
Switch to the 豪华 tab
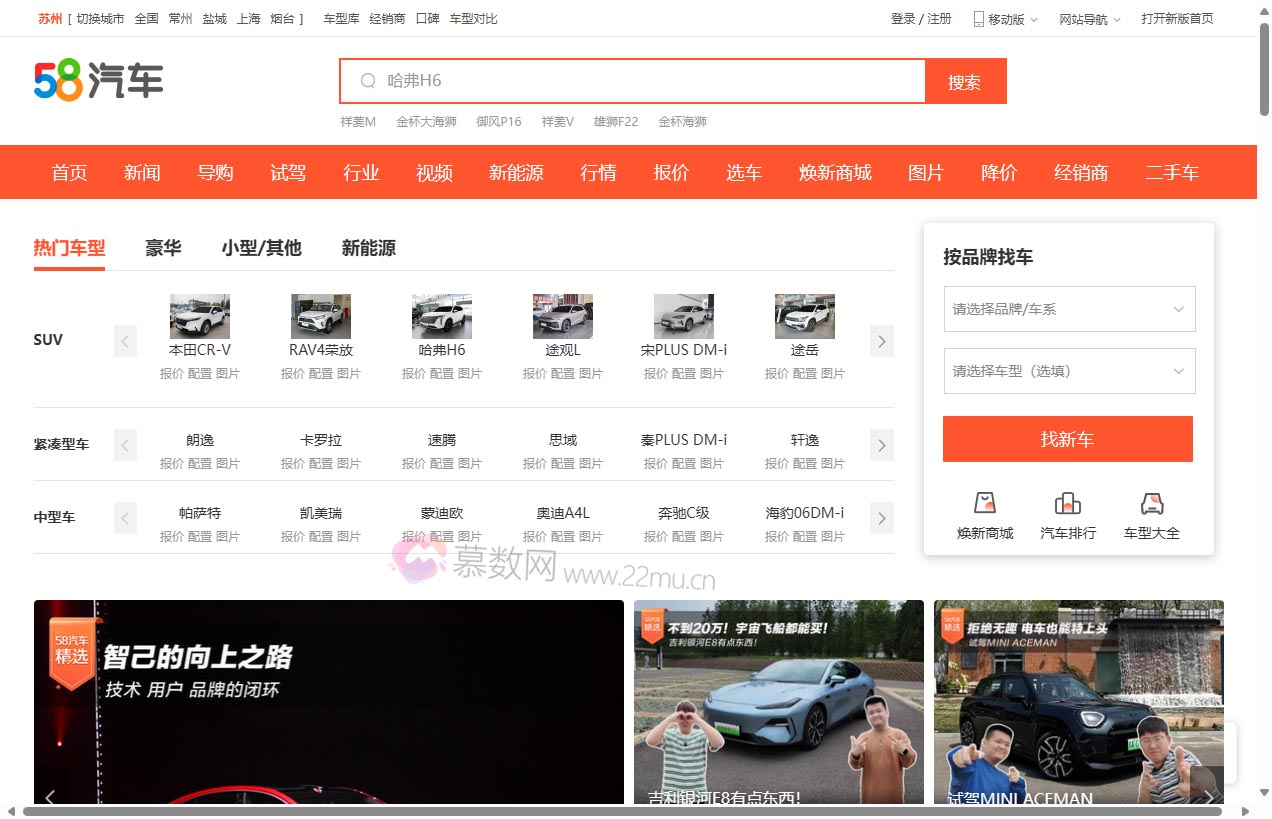point(163,247)
